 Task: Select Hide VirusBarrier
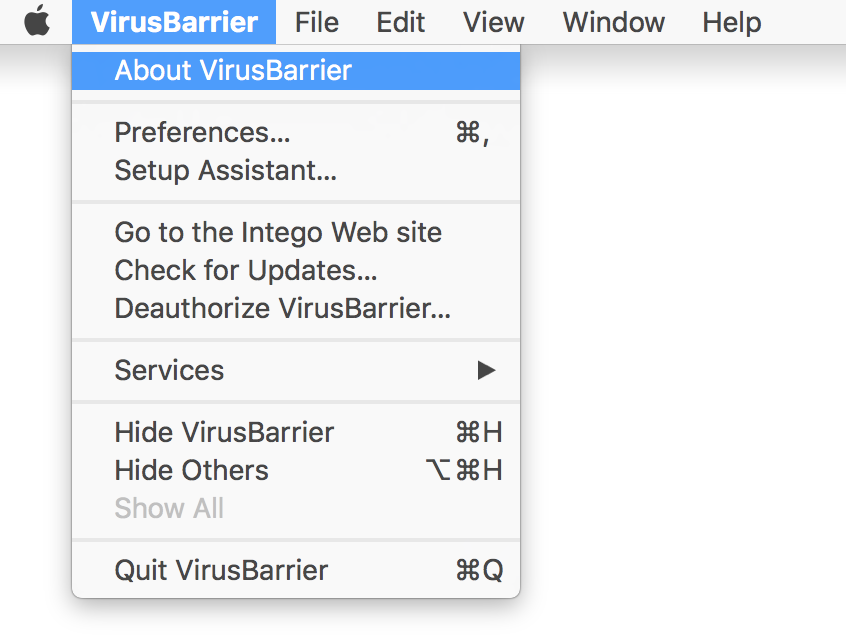[x=296, y=432]
